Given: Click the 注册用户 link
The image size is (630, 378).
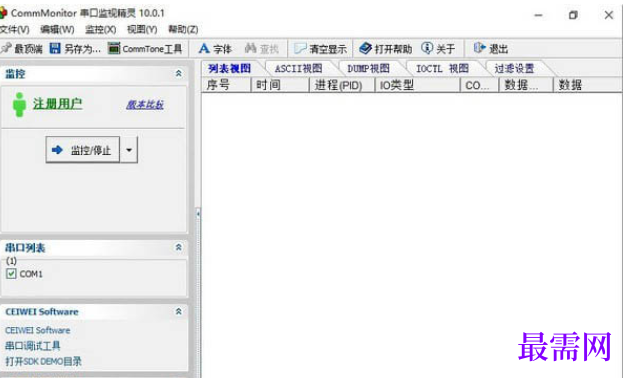Looking at the screenshot, I should pyautogui.click(x=57, y=104).
